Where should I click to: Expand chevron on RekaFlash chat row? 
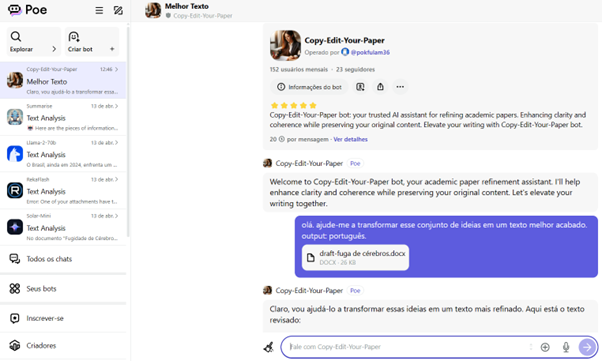click(x=117, y=179)
